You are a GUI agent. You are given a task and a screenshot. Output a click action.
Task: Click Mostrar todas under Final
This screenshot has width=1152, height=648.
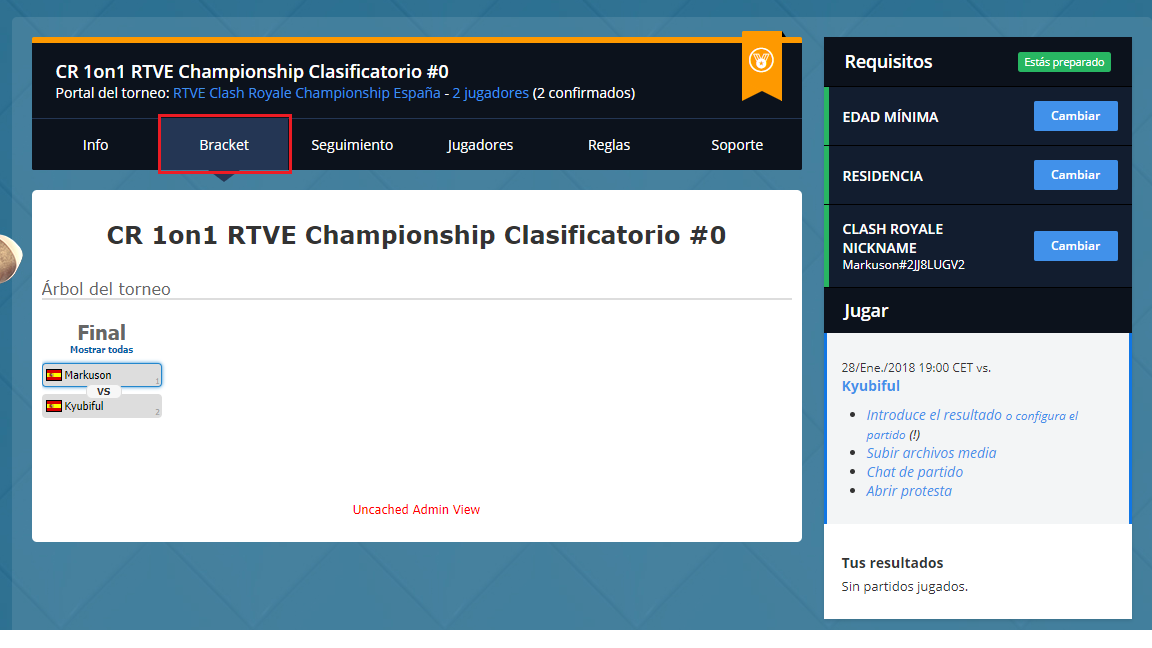(101, 350)
